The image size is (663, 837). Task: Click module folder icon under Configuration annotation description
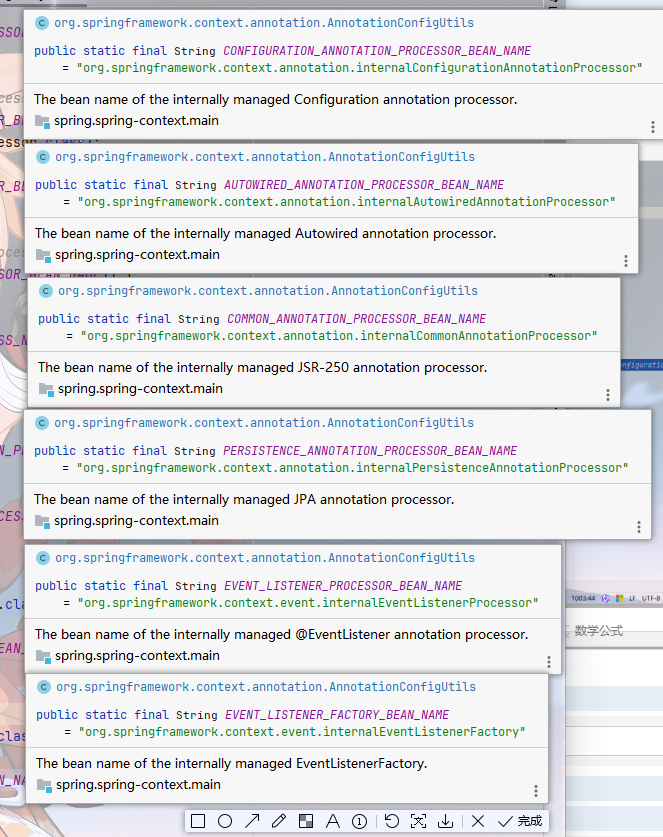point(42,121)
